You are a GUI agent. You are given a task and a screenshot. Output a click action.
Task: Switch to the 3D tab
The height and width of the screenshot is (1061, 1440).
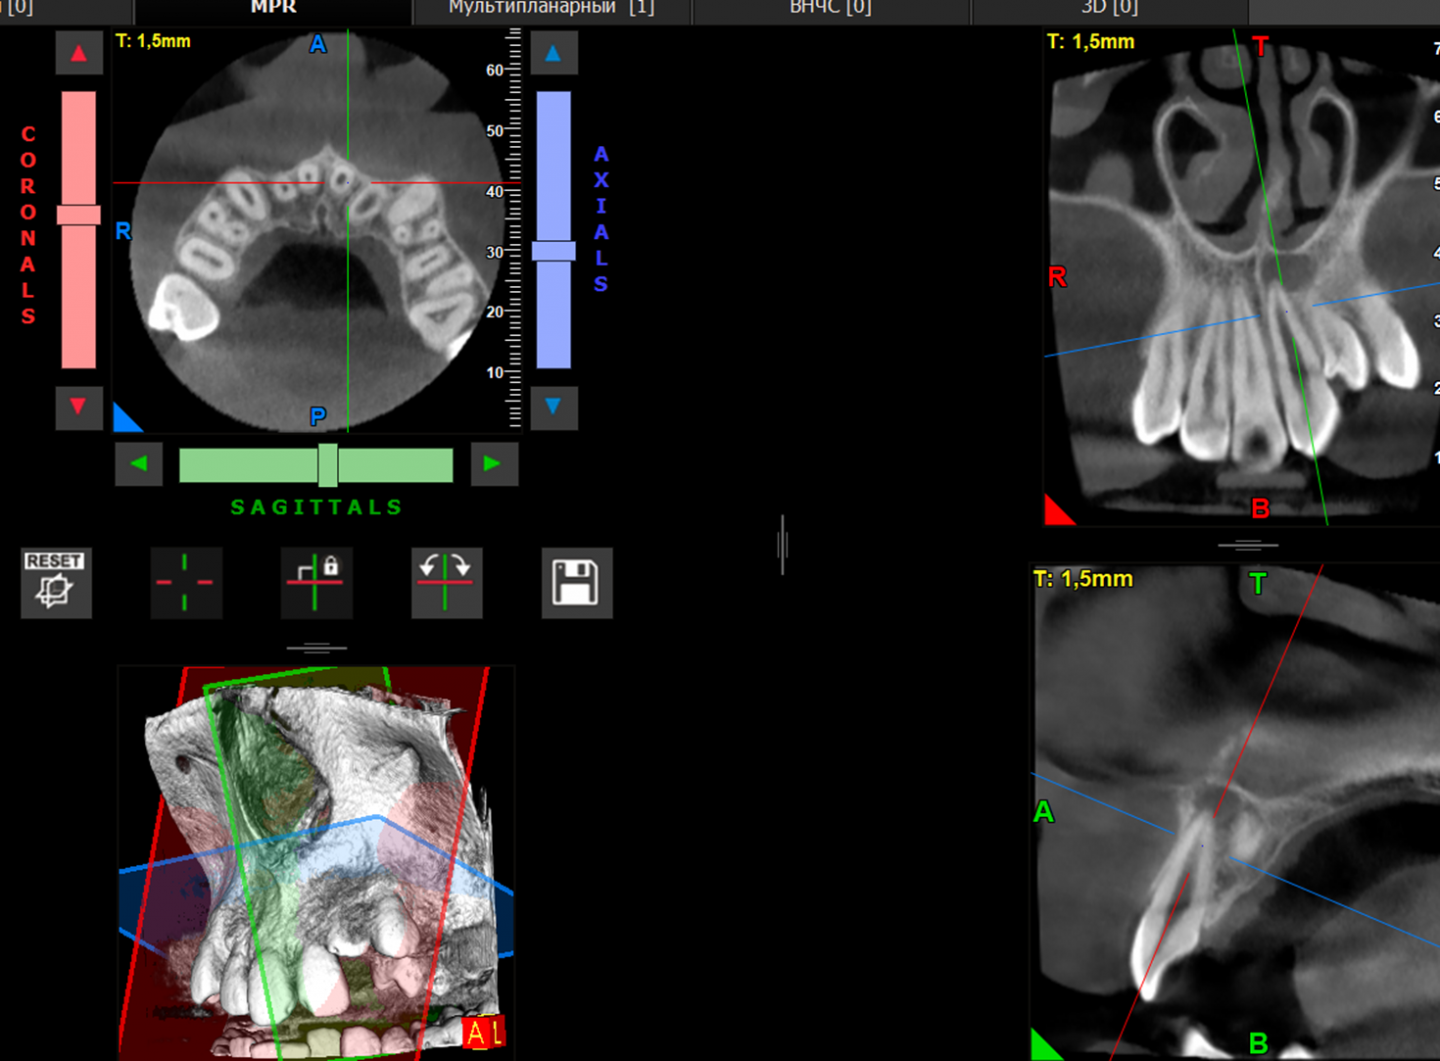click(x=1109, y=10)
